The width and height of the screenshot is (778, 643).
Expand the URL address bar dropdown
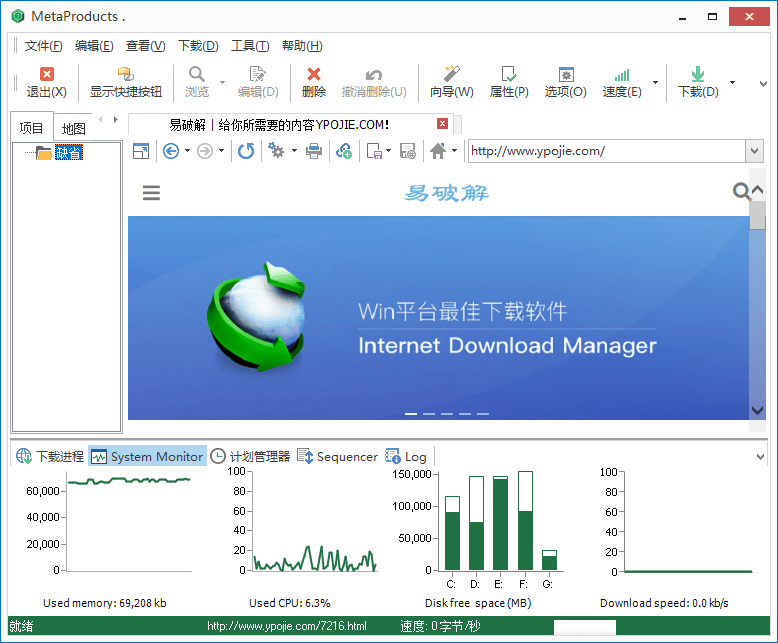pyautogui.click(x=754, y=151)
